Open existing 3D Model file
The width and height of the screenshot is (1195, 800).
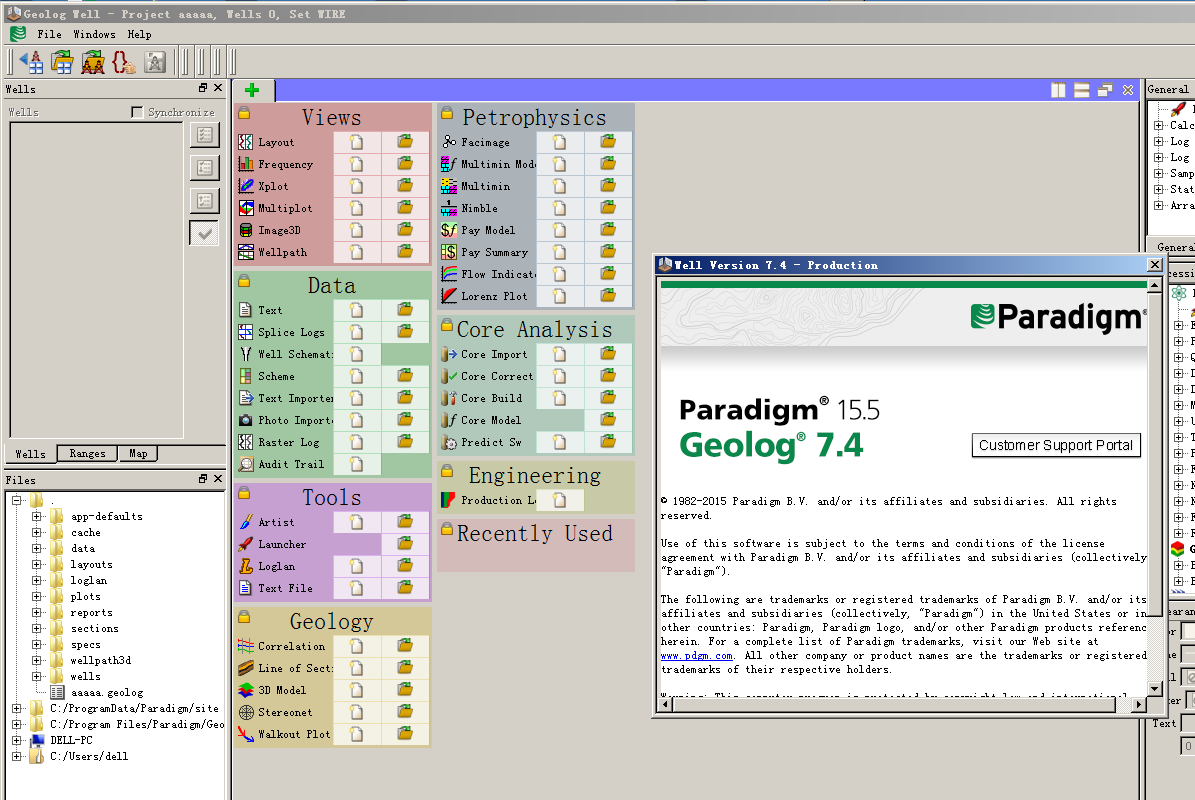(405, 690)
